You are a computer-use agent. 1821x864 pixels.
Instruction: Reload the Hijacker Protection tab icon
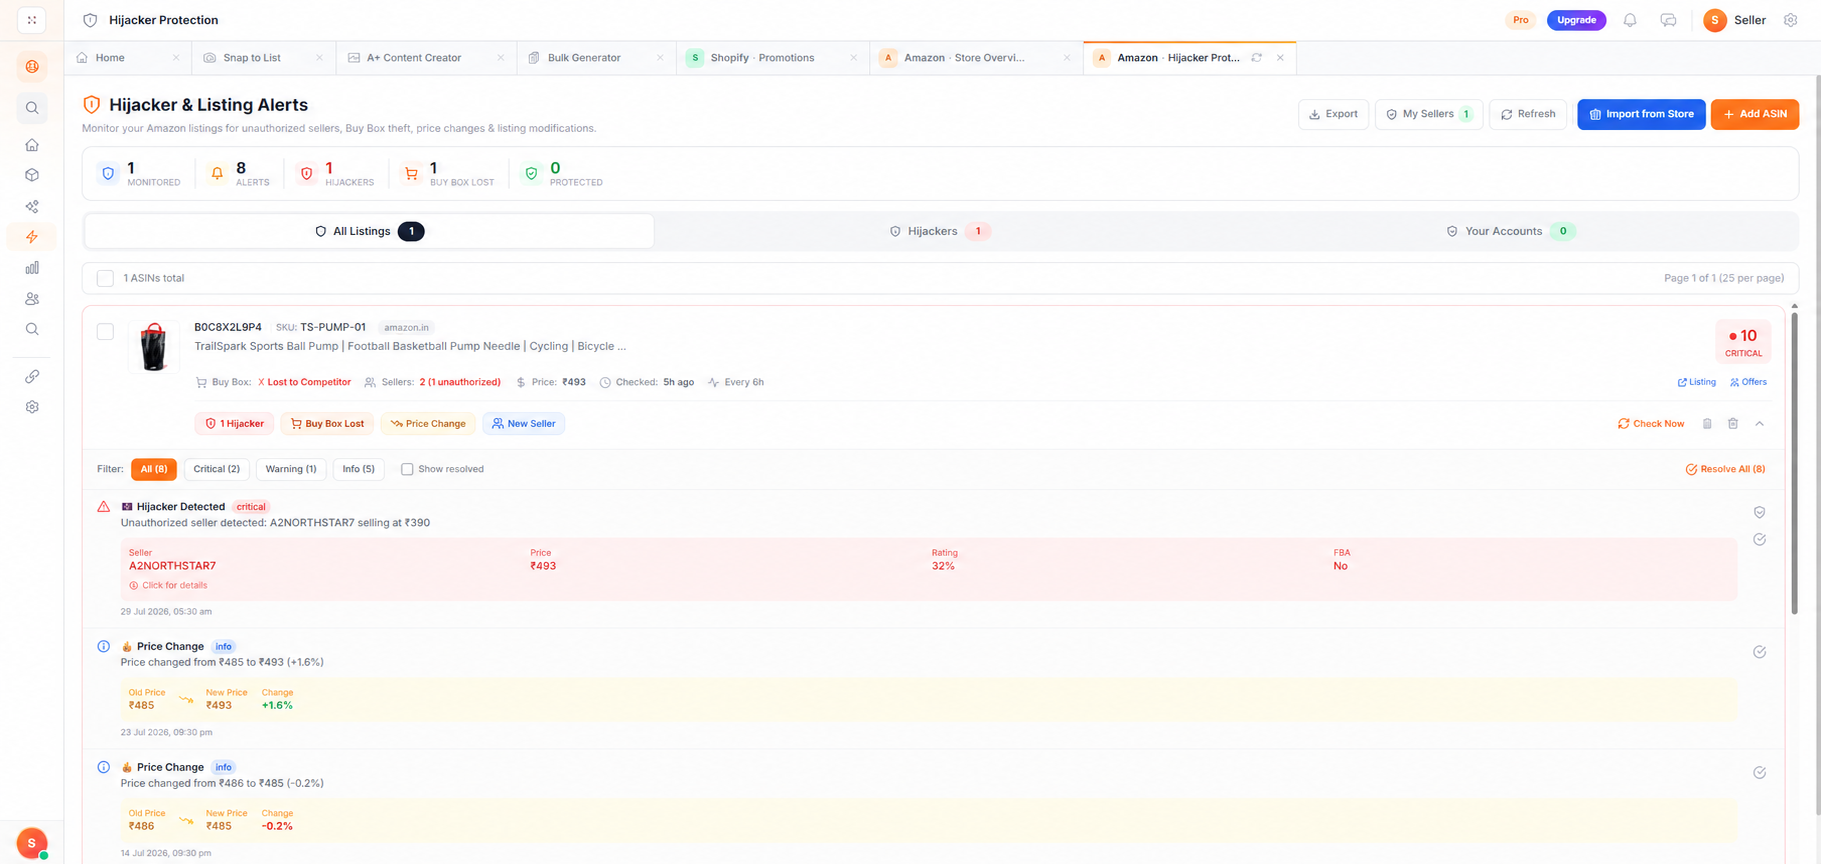[x=1257, y=58]
